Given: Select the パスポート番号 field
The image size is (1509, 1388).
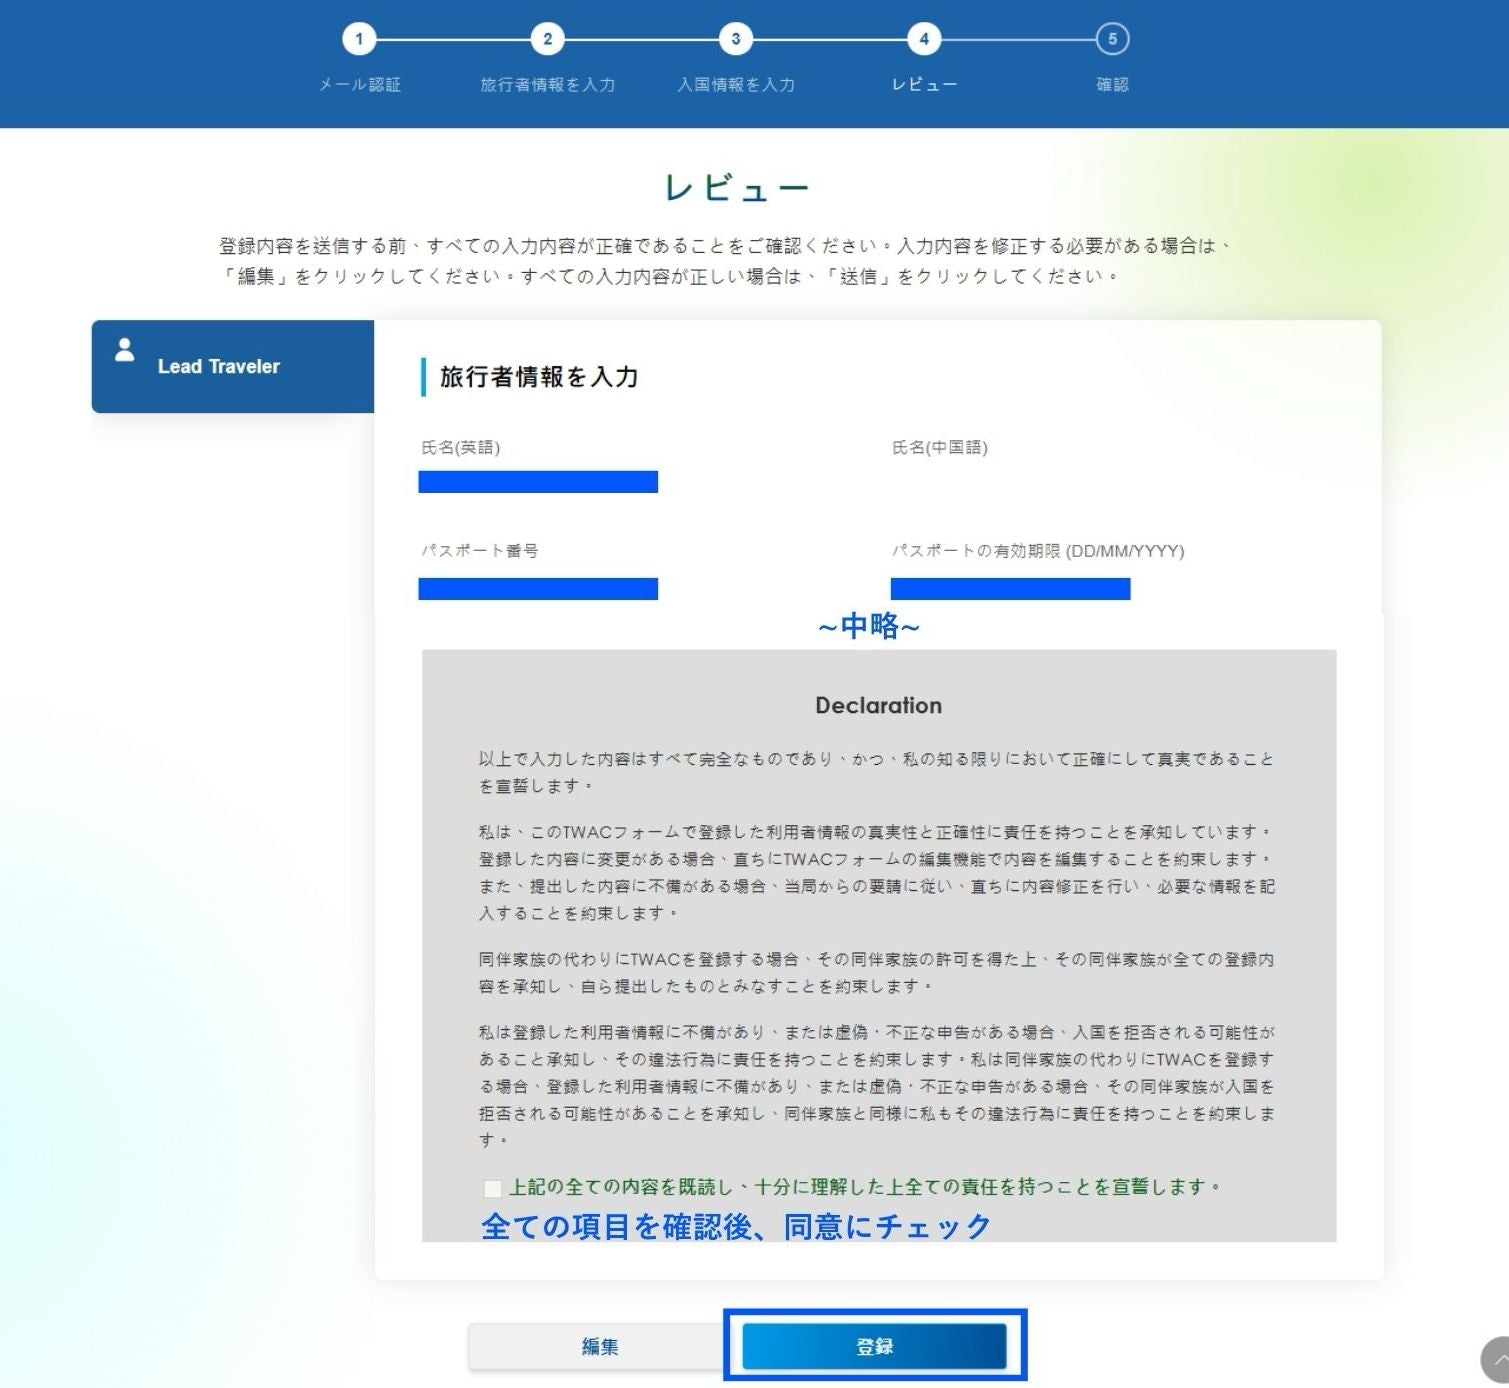Looking at the screenshot, I should click(538, 589).
